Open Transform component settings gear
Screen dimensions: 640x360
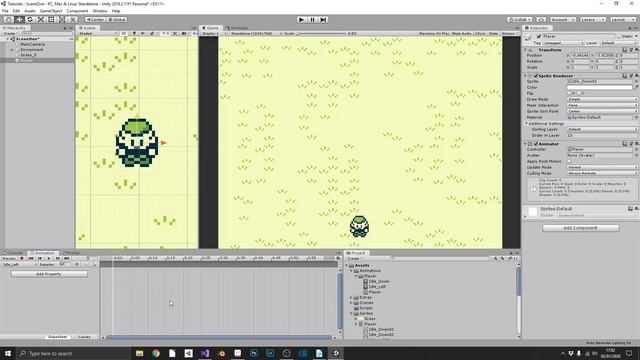(636, 50)
